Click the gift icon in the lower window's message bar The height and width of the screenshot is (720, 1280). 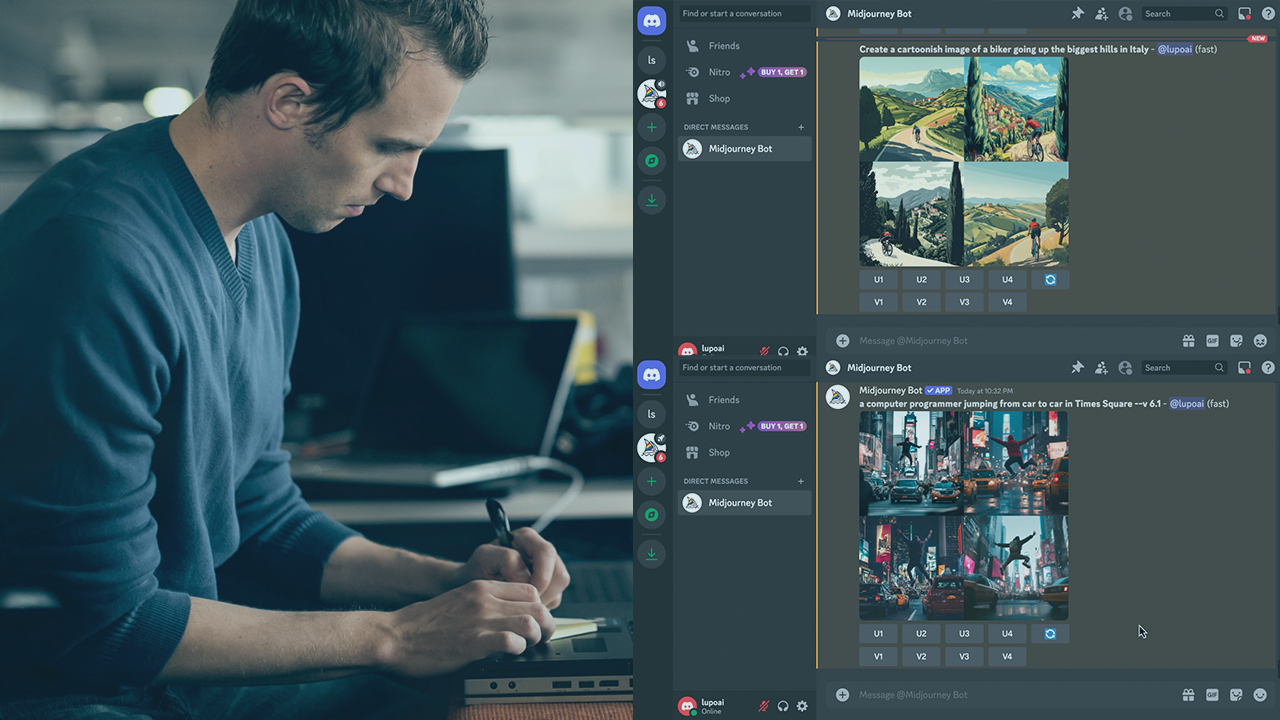[1188, 695]
